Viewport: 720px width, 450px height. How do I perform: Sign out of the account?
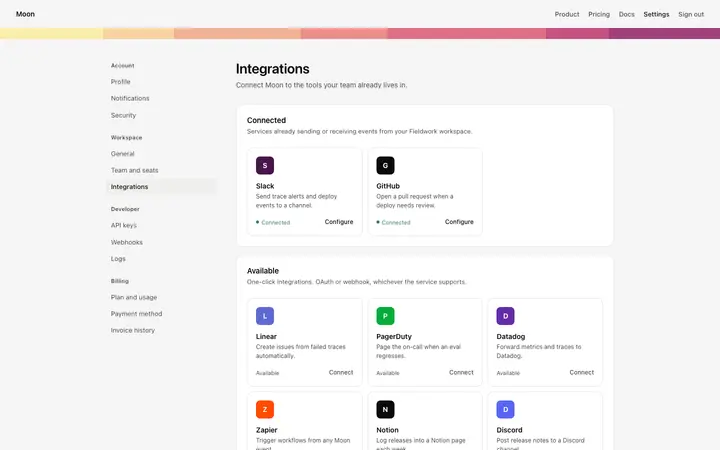click(691, 14)
